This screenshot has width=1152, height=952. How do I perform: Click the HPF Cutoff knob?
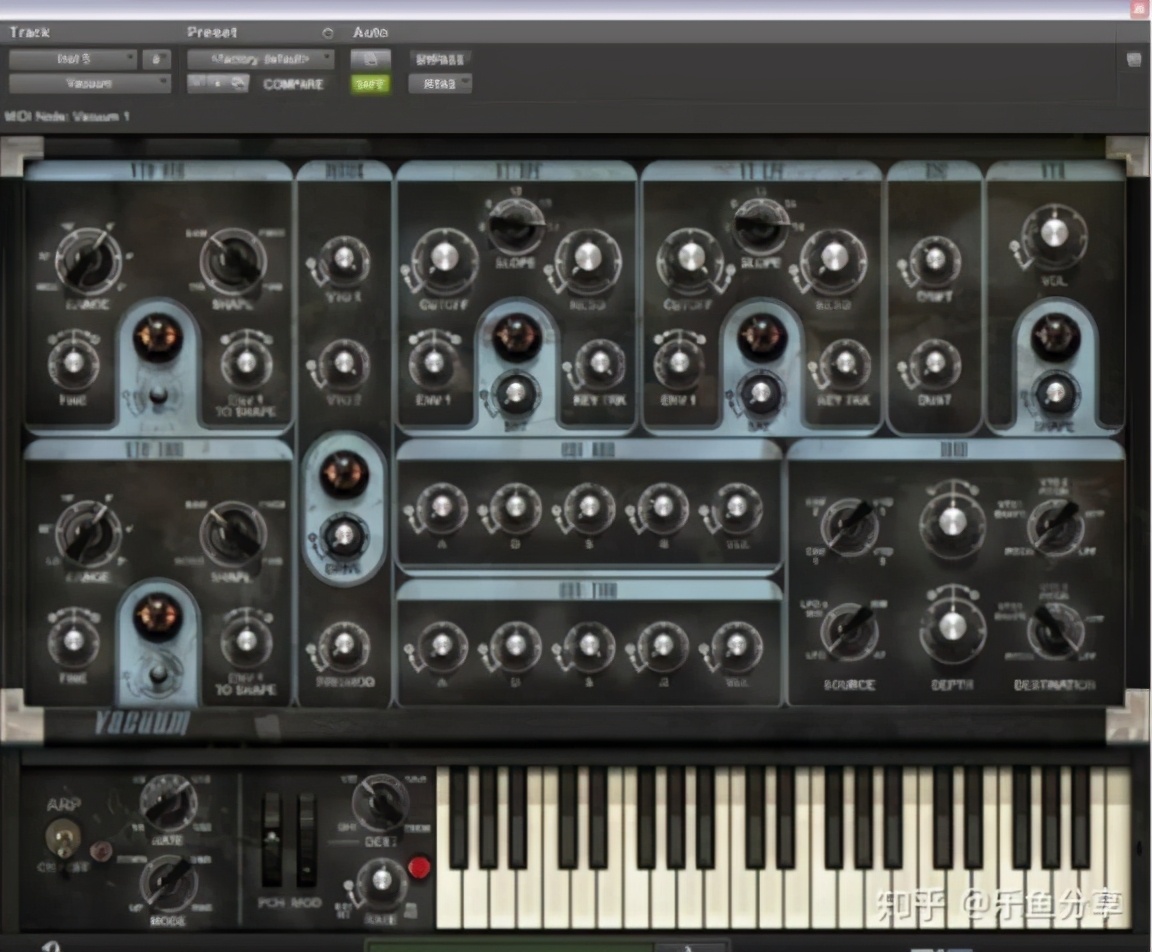(442, 257)
